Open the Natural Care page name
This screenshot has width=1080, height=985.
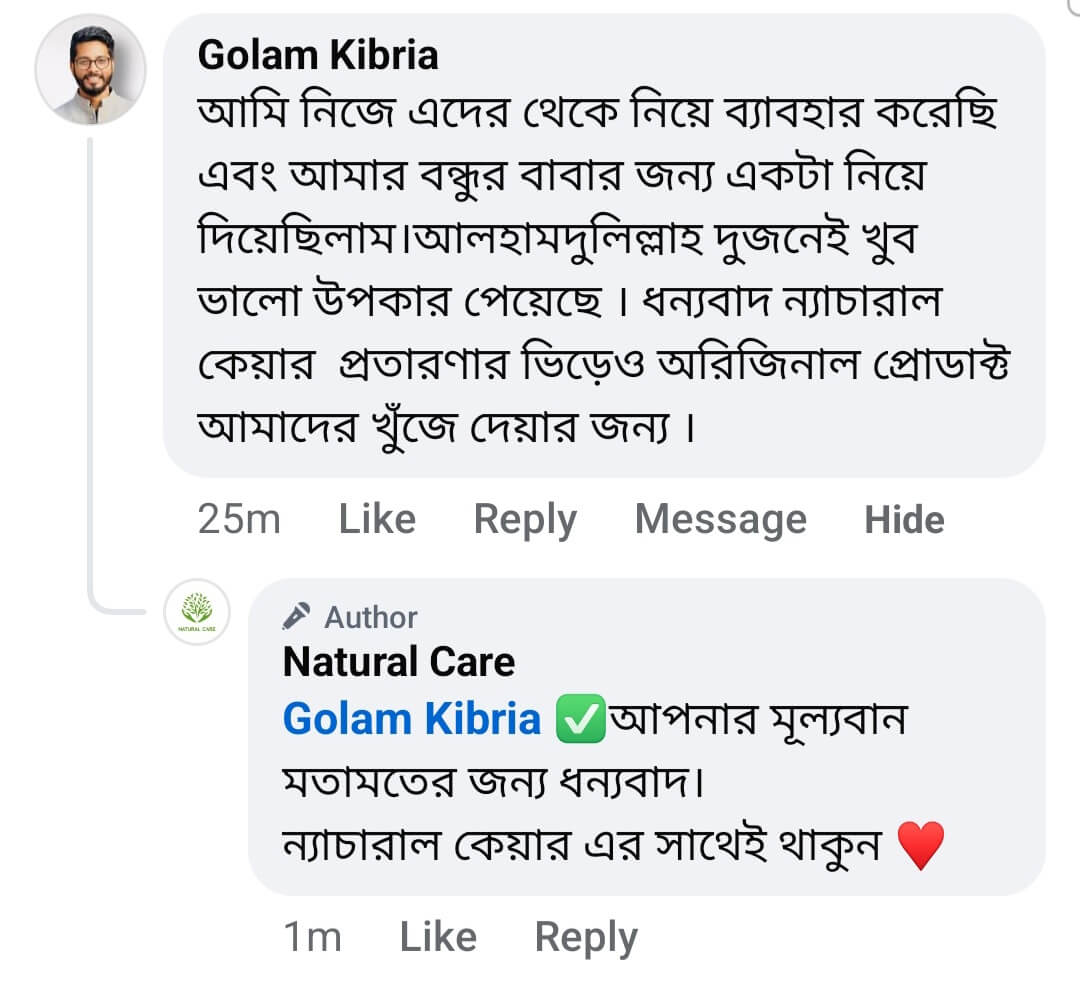pyautogui.click(x=399, y=661)
